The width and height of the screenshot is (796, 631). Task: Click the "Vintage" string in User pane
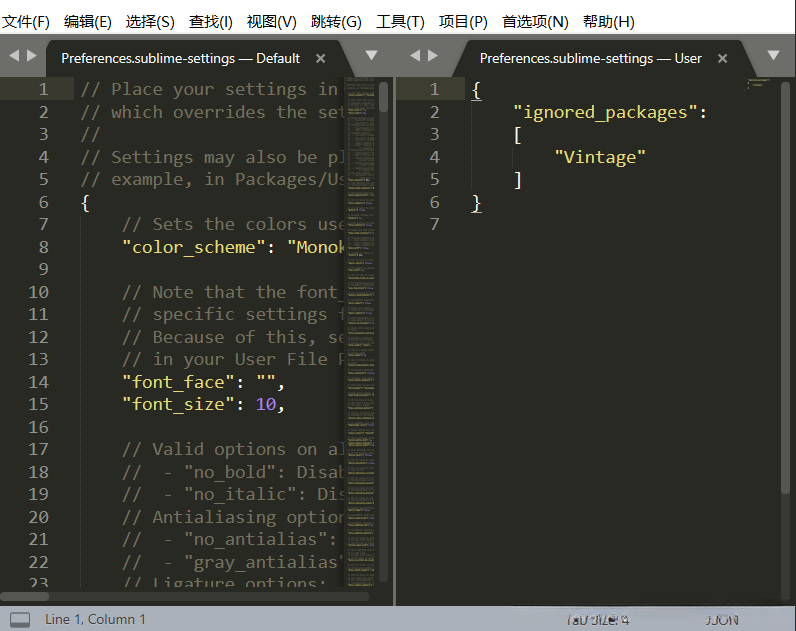600,157
